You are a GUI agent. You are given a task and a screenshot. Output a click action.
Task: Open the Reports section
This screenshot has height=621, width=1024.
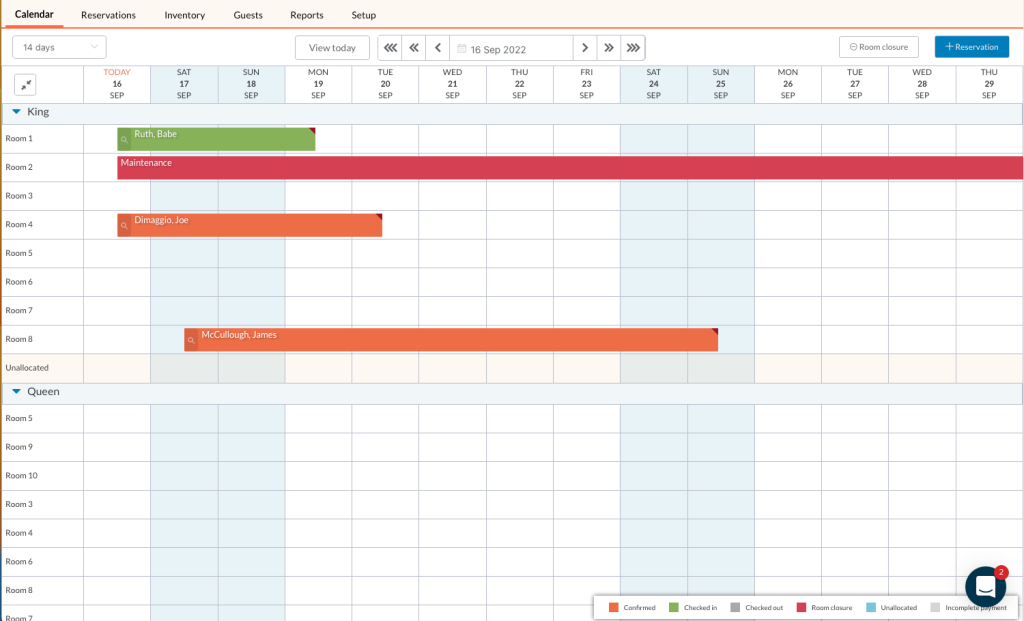[306, 15]
